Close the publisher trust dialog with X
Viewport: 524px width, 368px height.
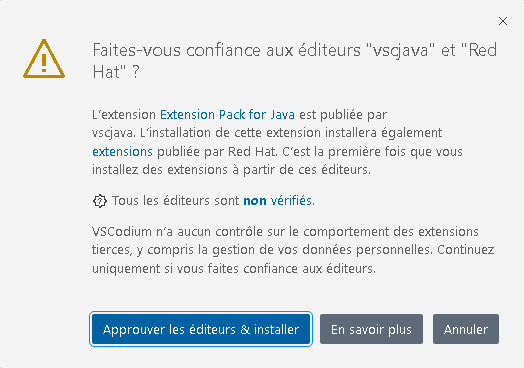click(503, 21)
